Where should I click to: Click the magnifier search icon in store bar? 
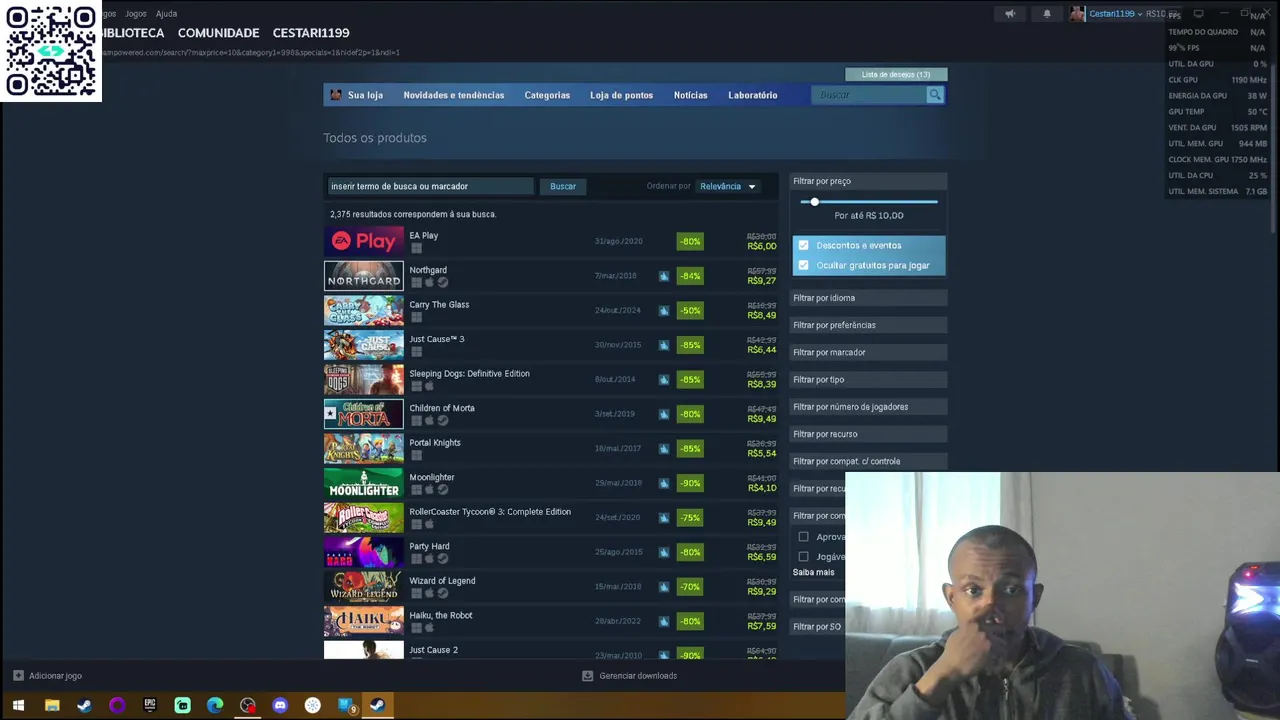click(934, 95)
